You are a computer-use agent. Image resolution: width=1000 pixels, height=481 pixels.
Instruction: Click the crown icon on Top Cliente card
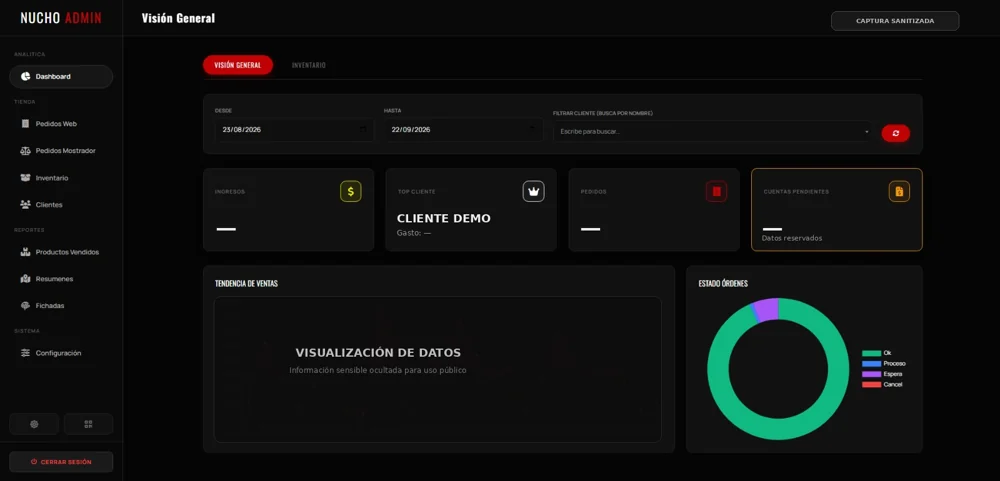point(534,191)
